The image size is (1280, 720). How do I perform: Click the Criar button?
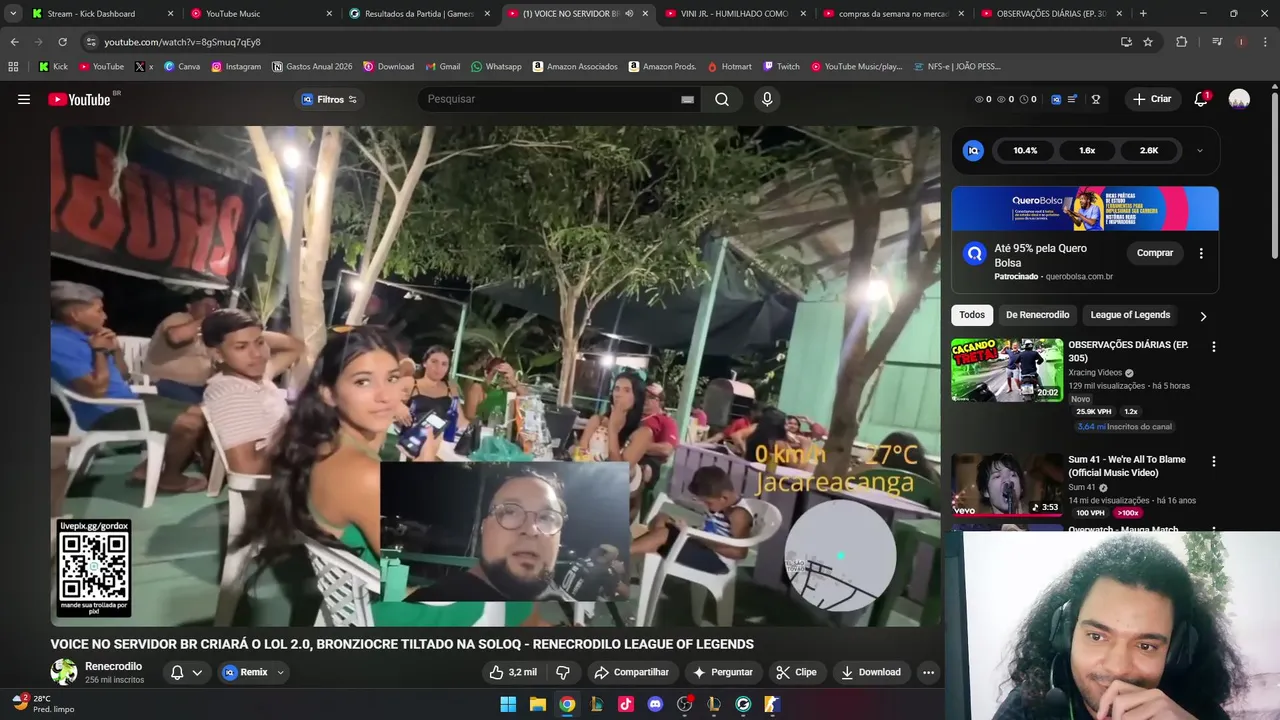pyautogui.click(x=1151, y=99)
